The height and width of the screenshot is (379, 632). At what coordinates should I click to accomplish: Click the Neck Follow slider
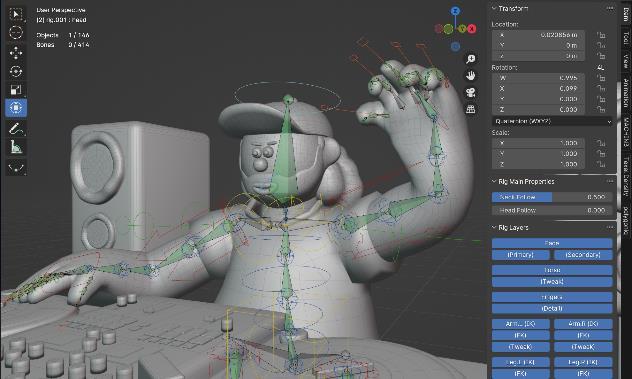pos(552,197)
